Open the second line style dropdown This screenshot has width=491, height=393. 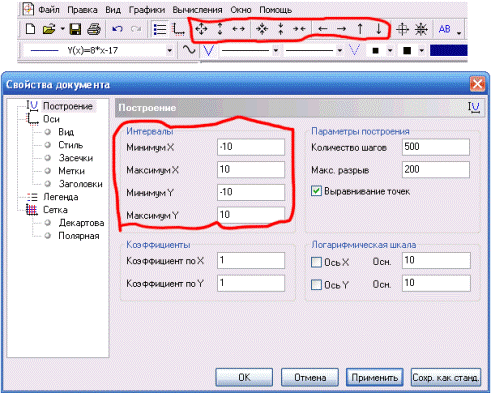(340, 51)
